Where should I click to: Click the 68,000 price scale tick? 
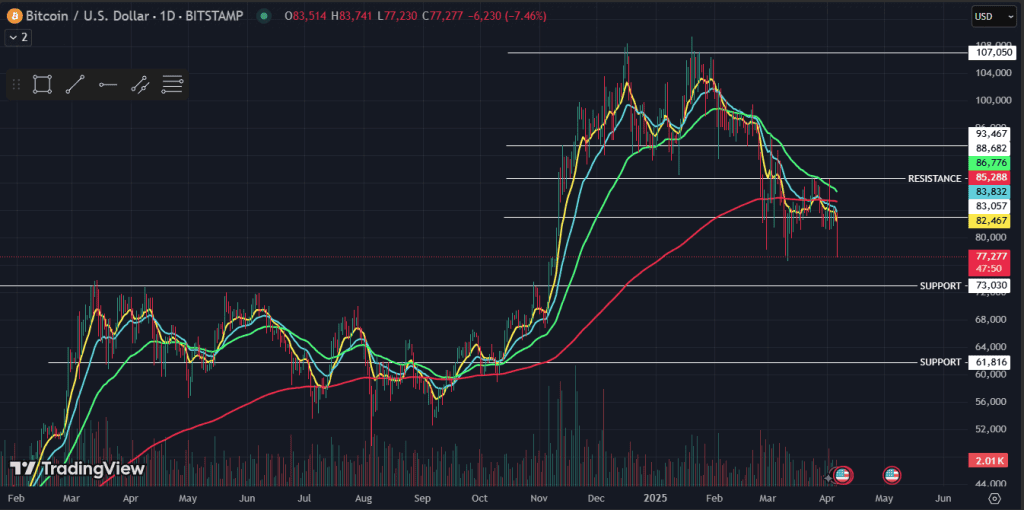pyautogui.click(x=991, y=319)
